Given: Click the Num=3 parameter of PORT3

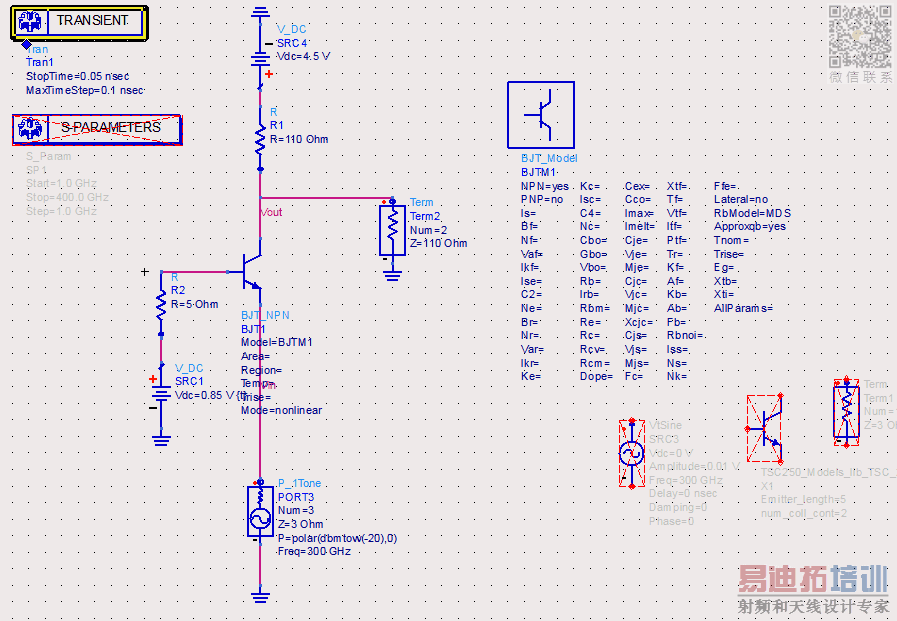Looking at the screenshot, I should (296, 510).
